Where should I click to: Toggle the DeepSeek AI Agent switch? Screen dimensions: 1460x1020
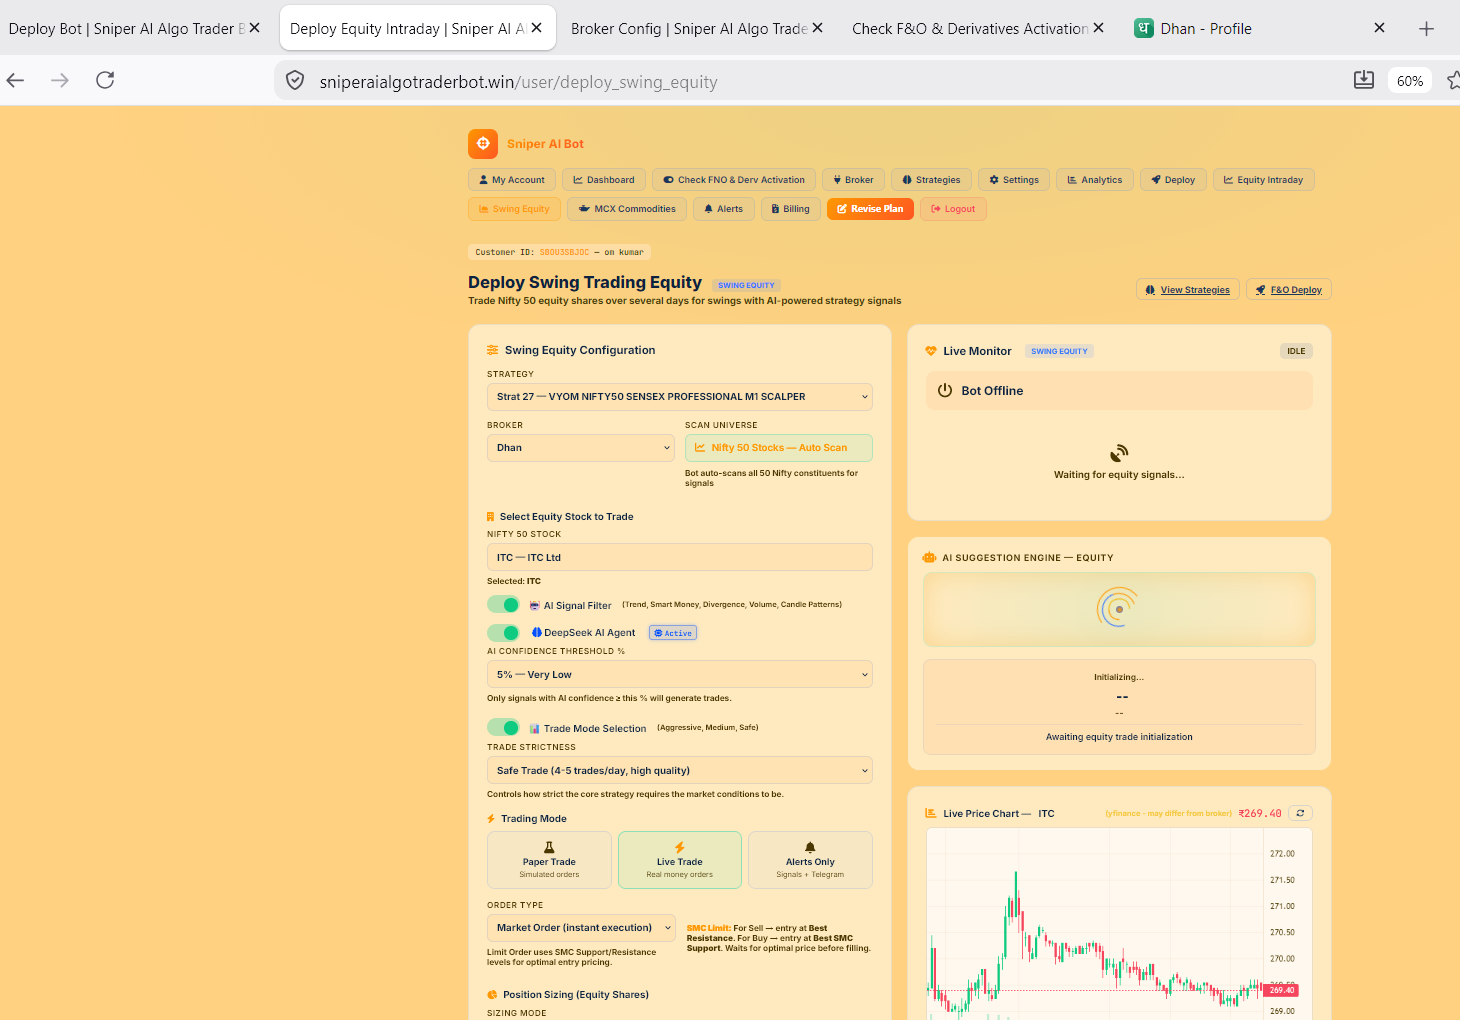[503, 633]
